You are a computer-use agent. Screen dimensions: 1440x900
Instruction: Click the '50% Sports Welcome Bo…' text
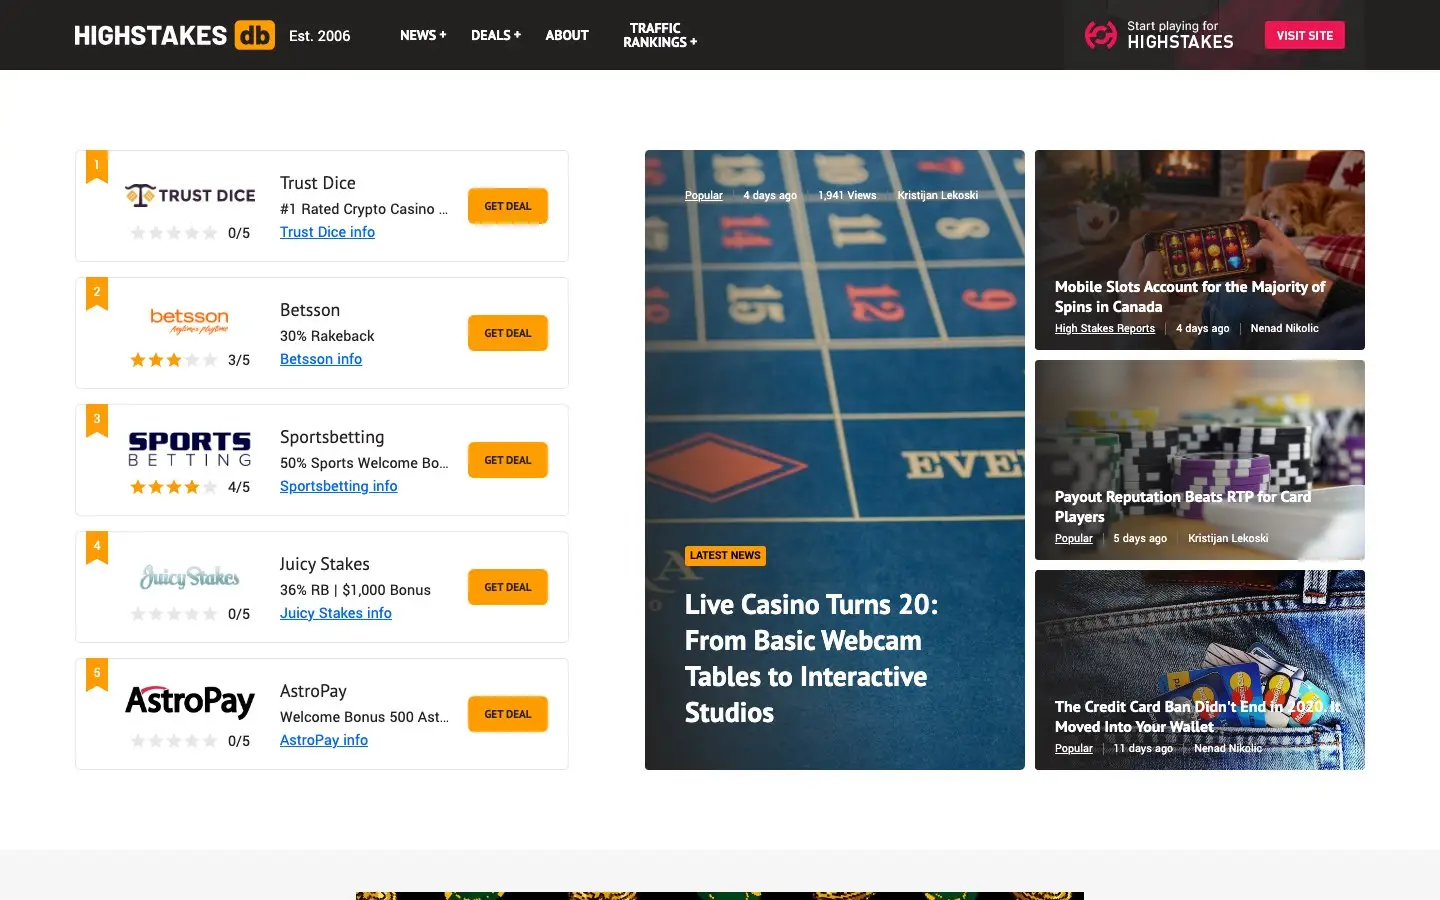coord(364,463)
